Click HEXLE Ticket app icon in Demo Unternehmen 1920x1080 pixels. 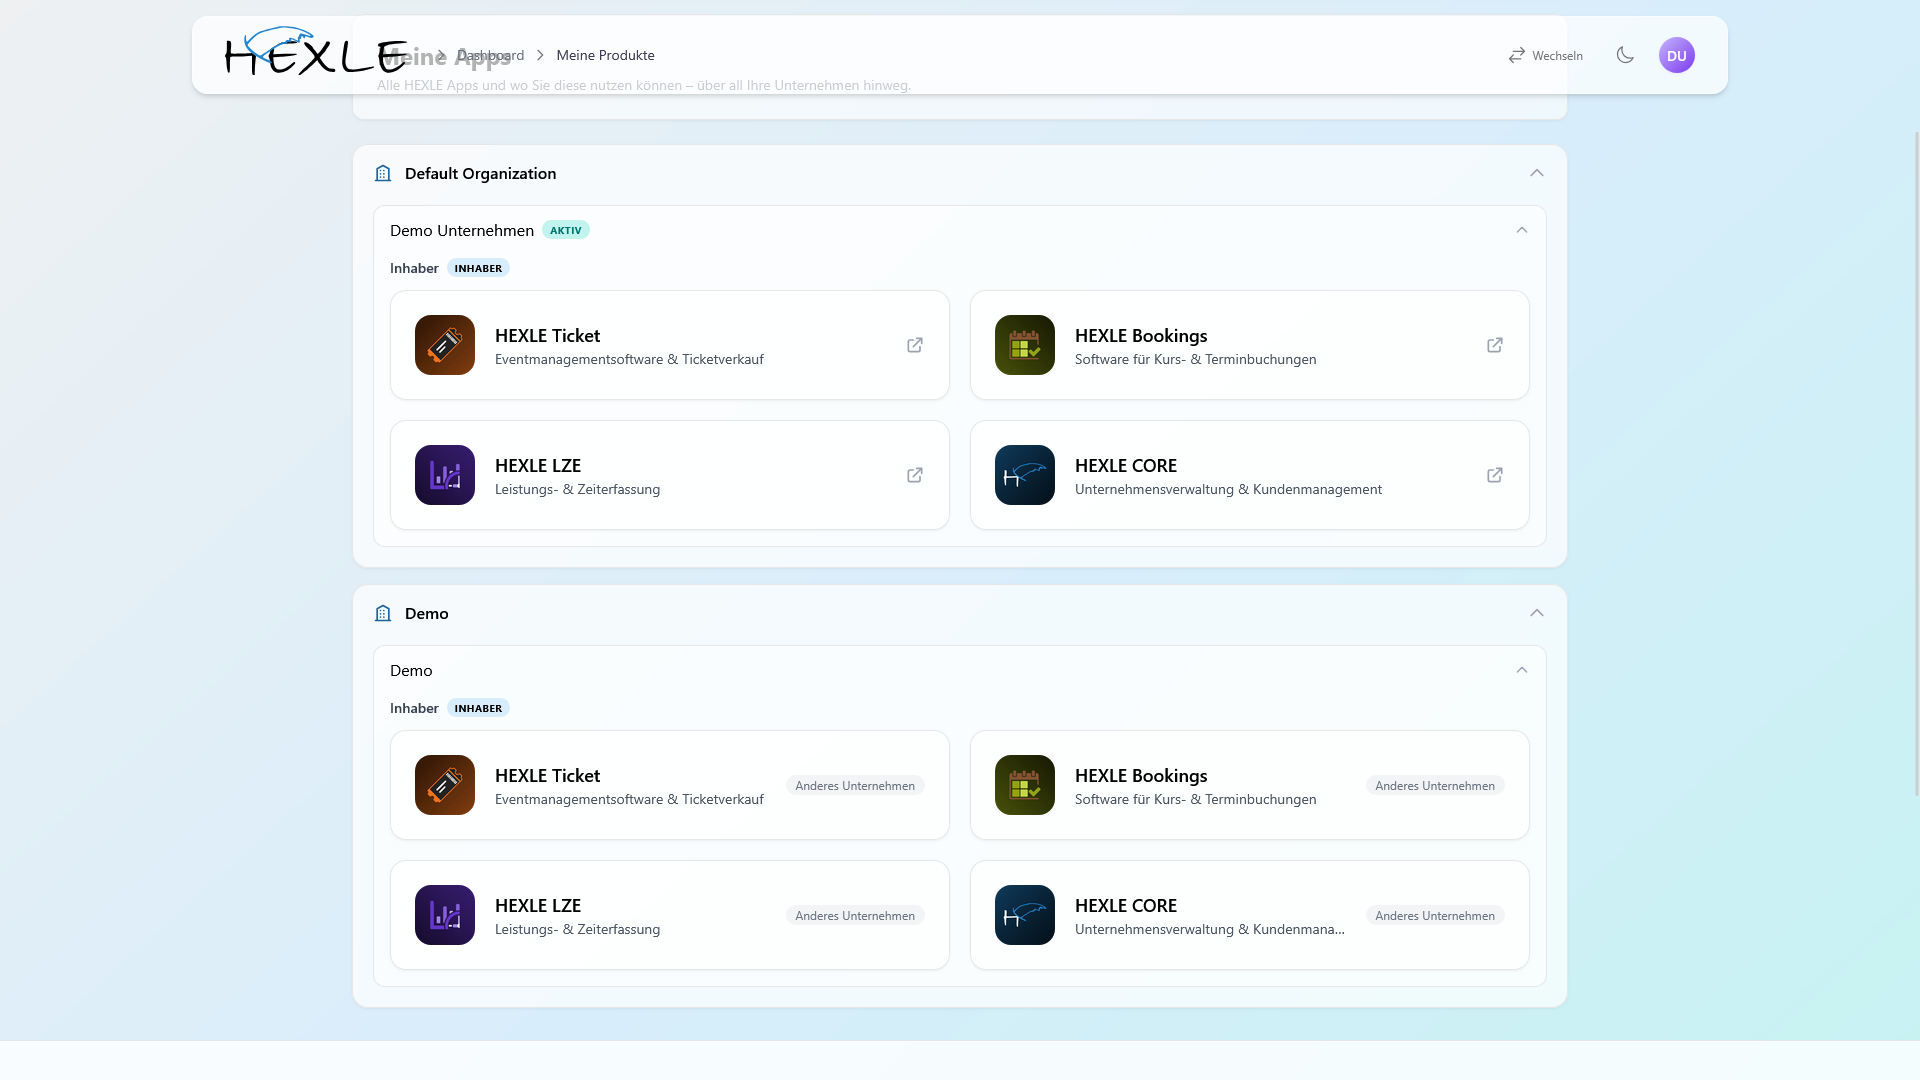(x=445, y=345)
